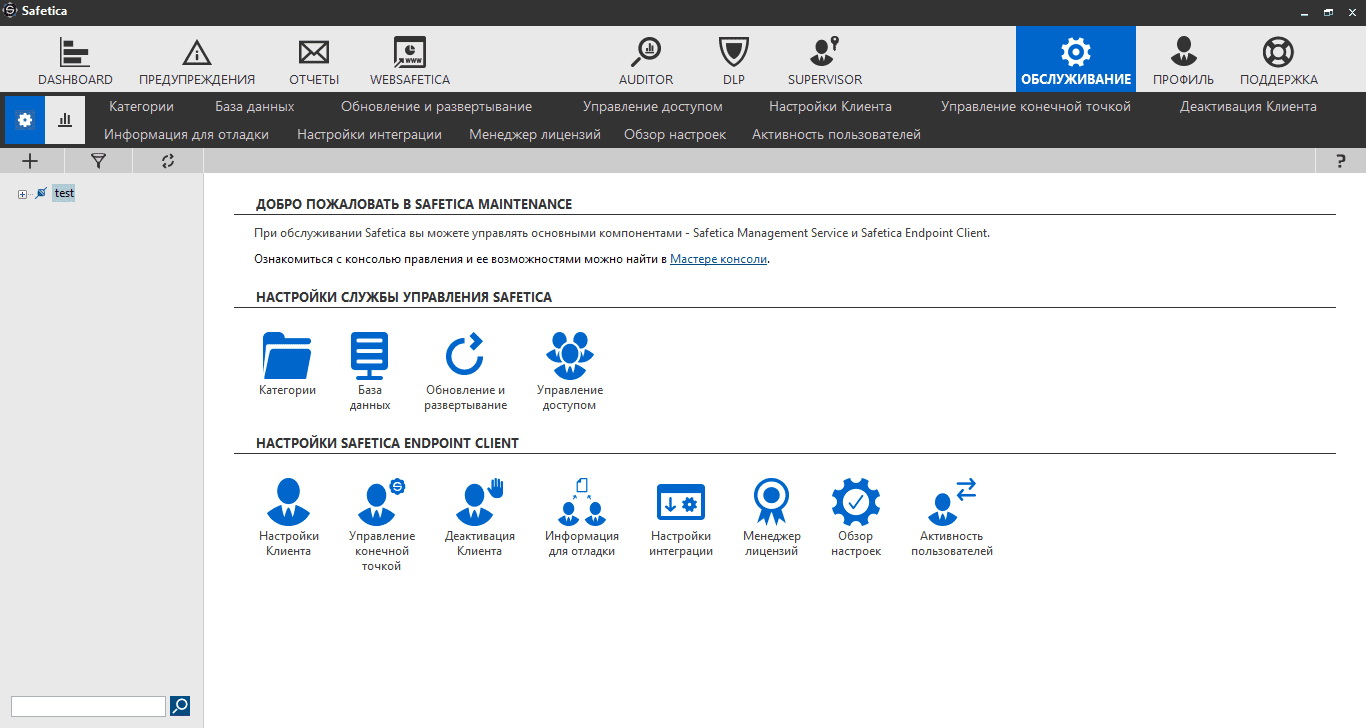1366x728 pixels.
Task: Open Деактивация Клиента hand icon
Action: [x=480, y=501]
